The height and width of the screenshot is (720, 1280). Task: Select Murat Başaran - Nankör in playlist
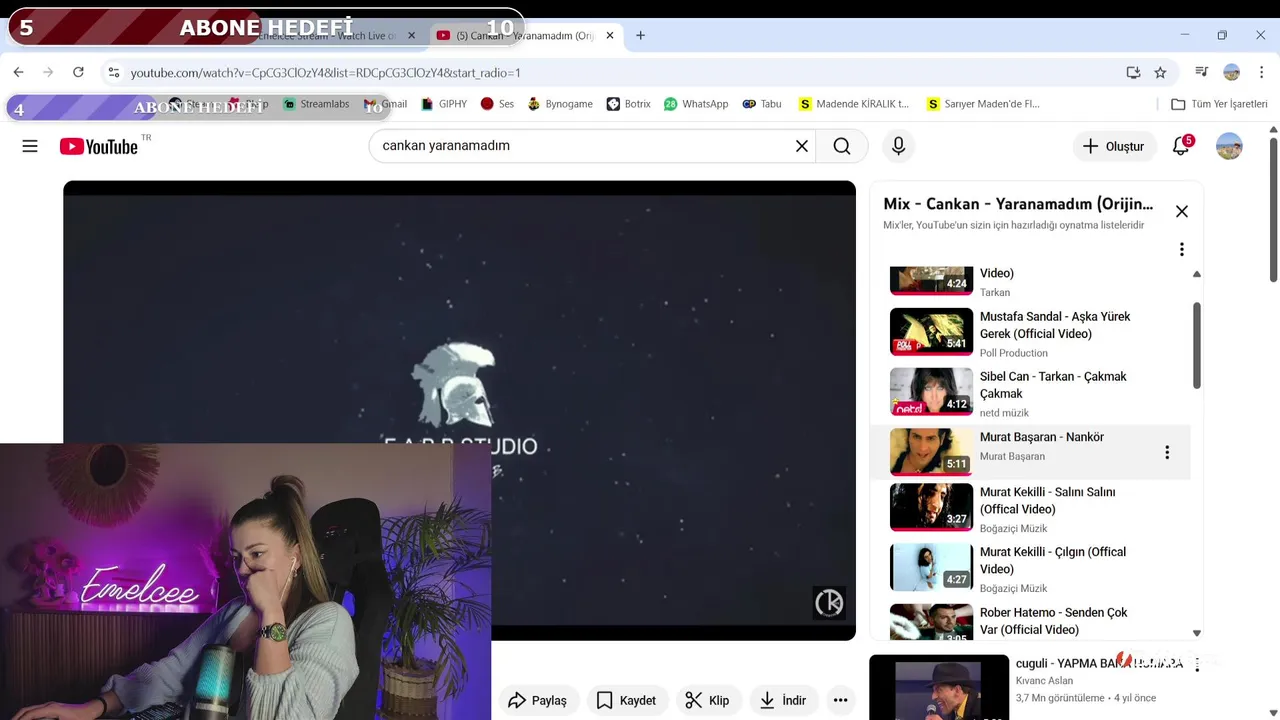[1030, 452]
